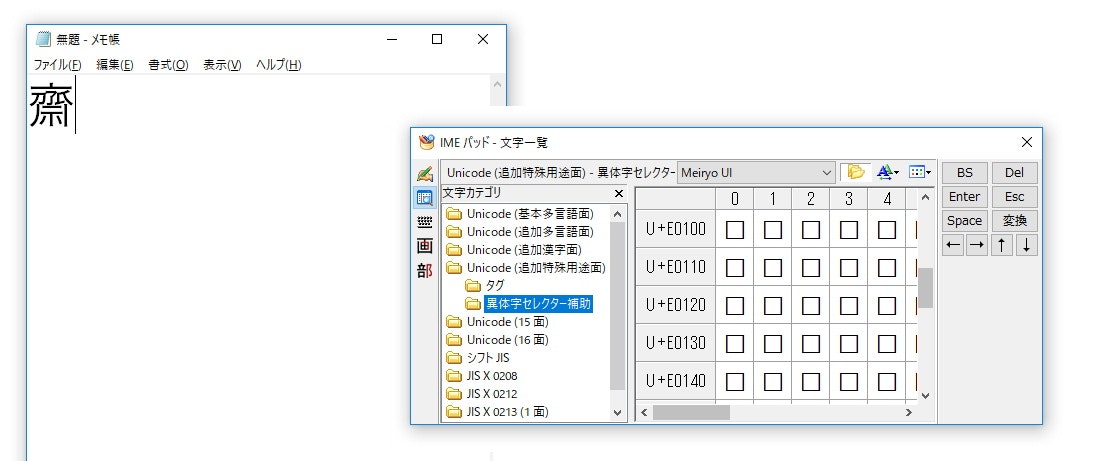
Task: Select the JIS X 0212 folder
Action: point(481,394)
